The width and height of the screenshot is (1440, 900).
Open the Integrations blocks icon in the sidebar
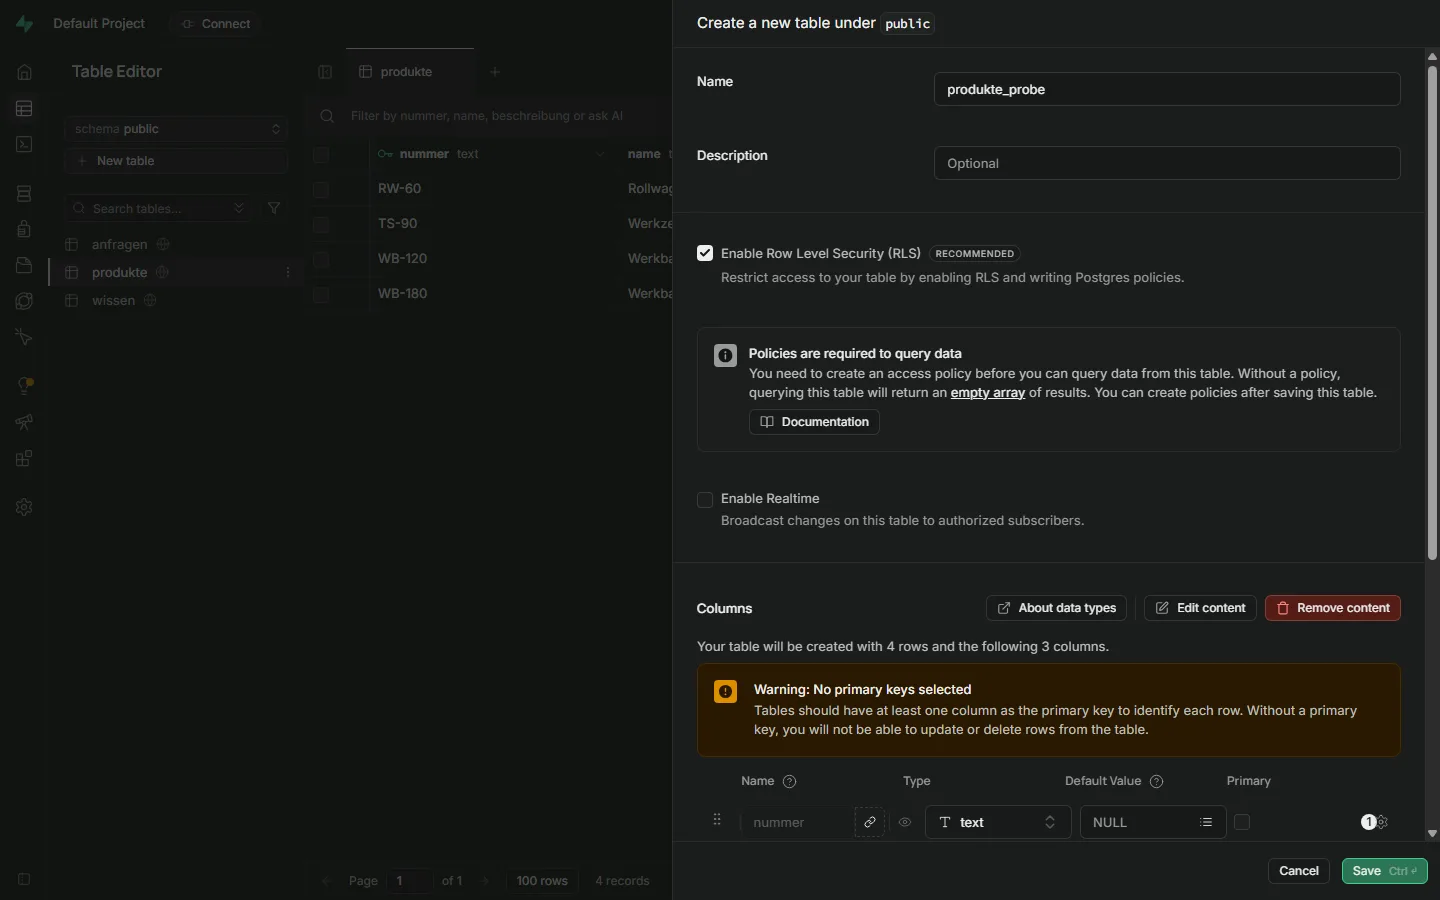24,459
